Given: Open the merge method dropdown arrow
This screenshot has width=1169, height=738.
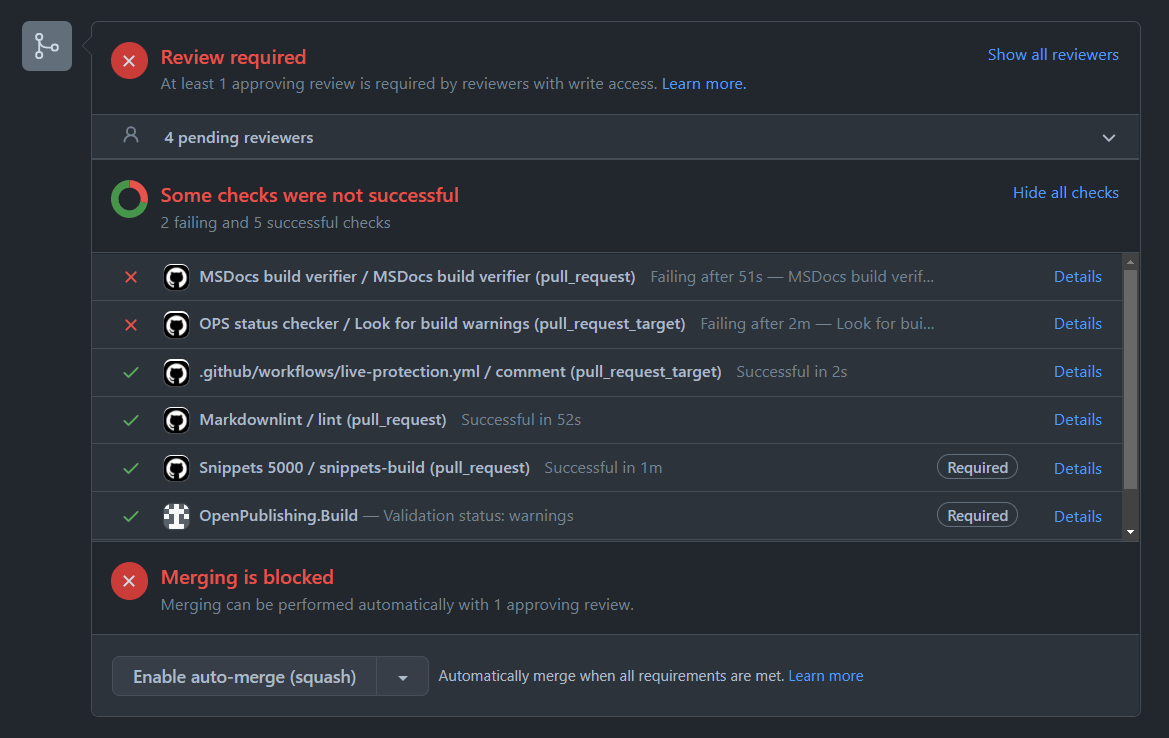Looking at the screenshot, I should pyautogui.click(x=402, y=677).
